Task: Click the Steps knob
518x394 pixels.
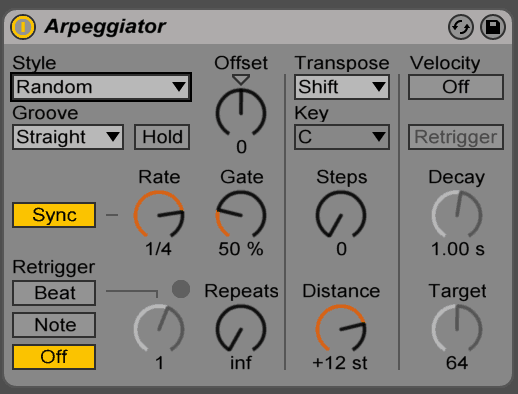Action: [341, 215]
